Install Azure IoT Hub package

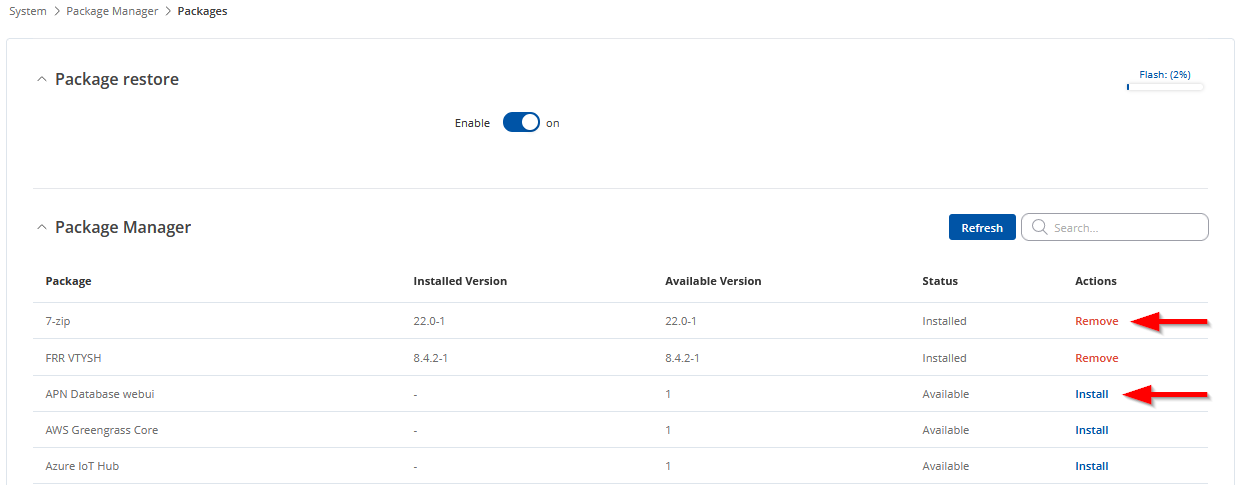point(1091,466)
